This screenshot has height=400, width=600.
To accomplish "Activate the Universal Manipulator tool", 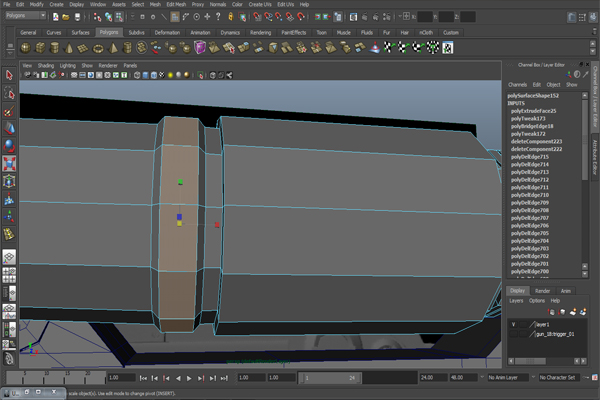I will point(9,181).
